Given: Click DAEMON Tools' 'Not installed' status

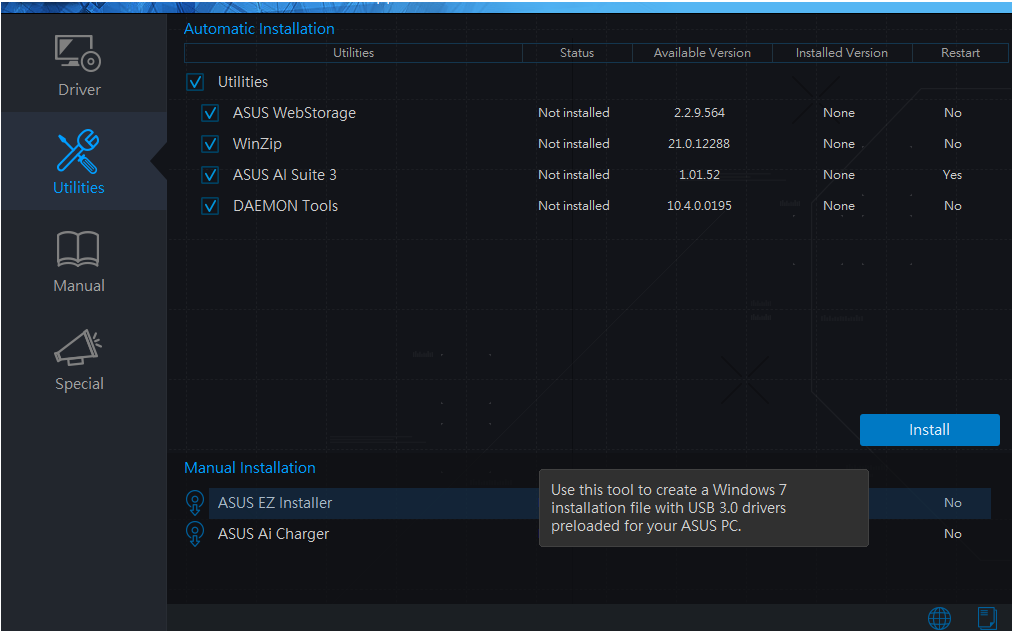Looking at the screenshot, I should coord(573,206).
